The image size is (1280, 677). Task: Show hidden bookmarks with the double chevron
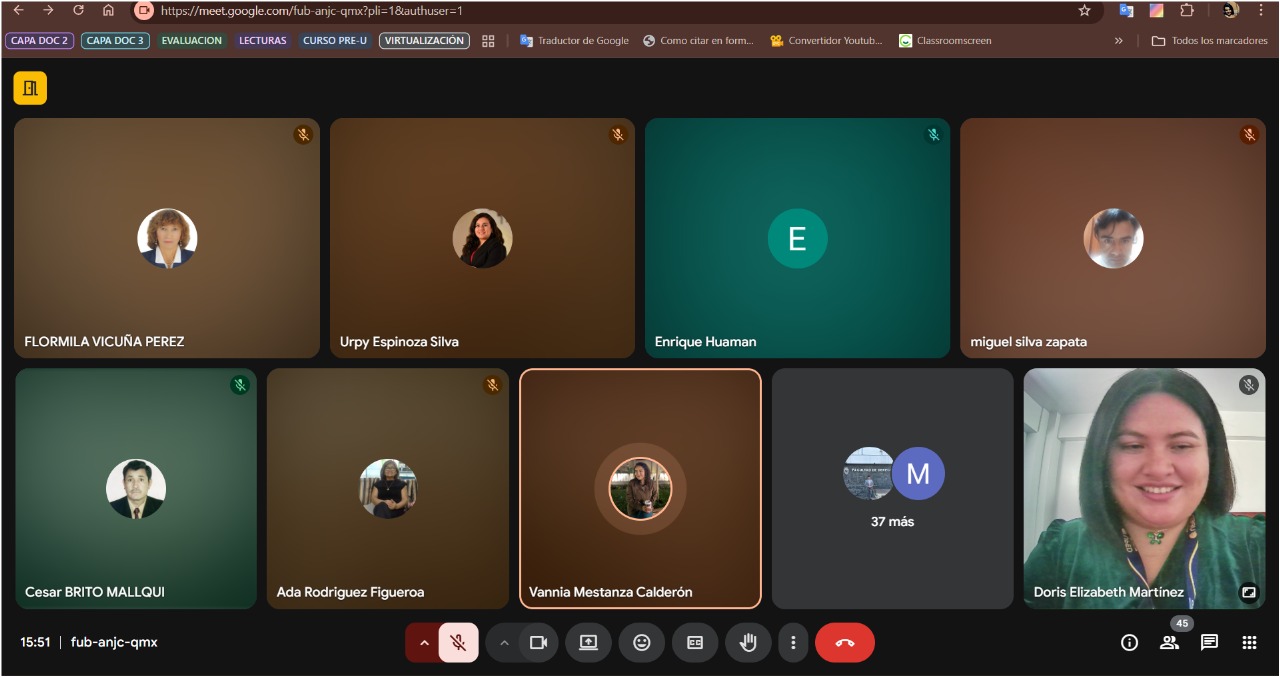click(x=1118, y=41)
